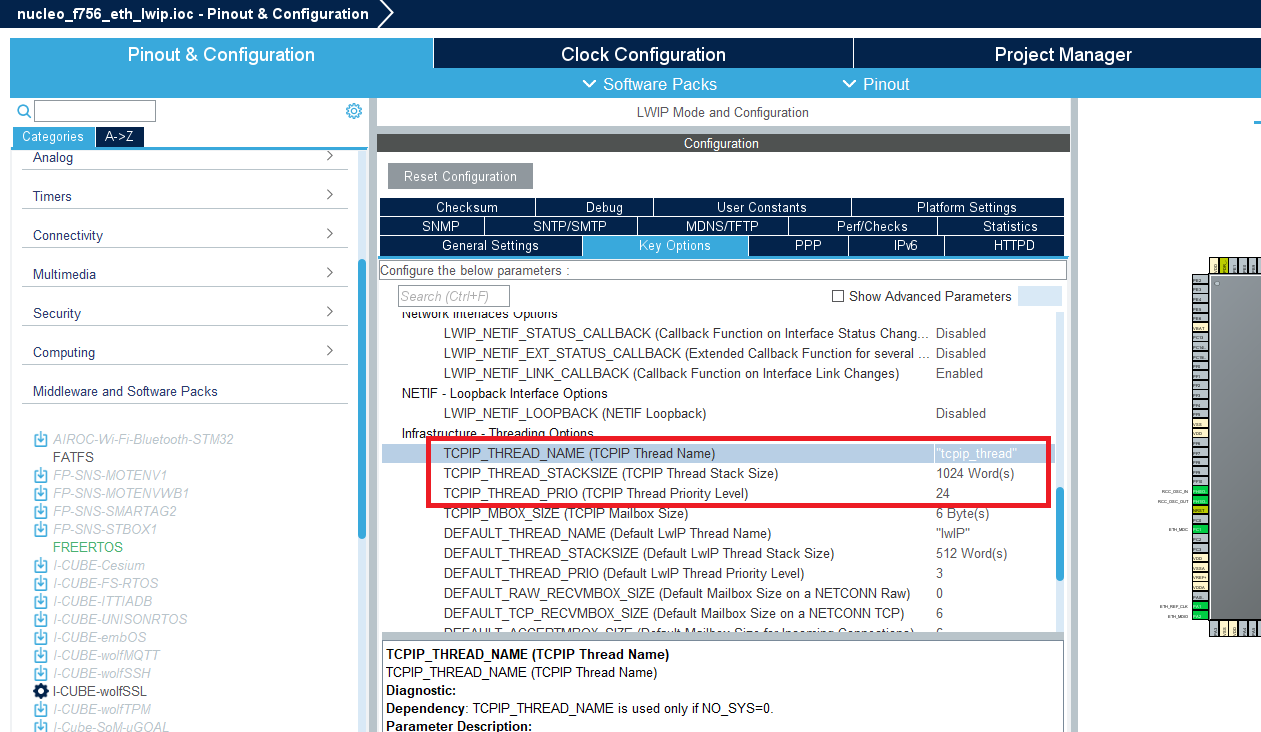This screenshot has width=1261, height=732.
Task: Click the download icon next to I-CUBE-FS-RTOS
Action: tap(40, 583)
